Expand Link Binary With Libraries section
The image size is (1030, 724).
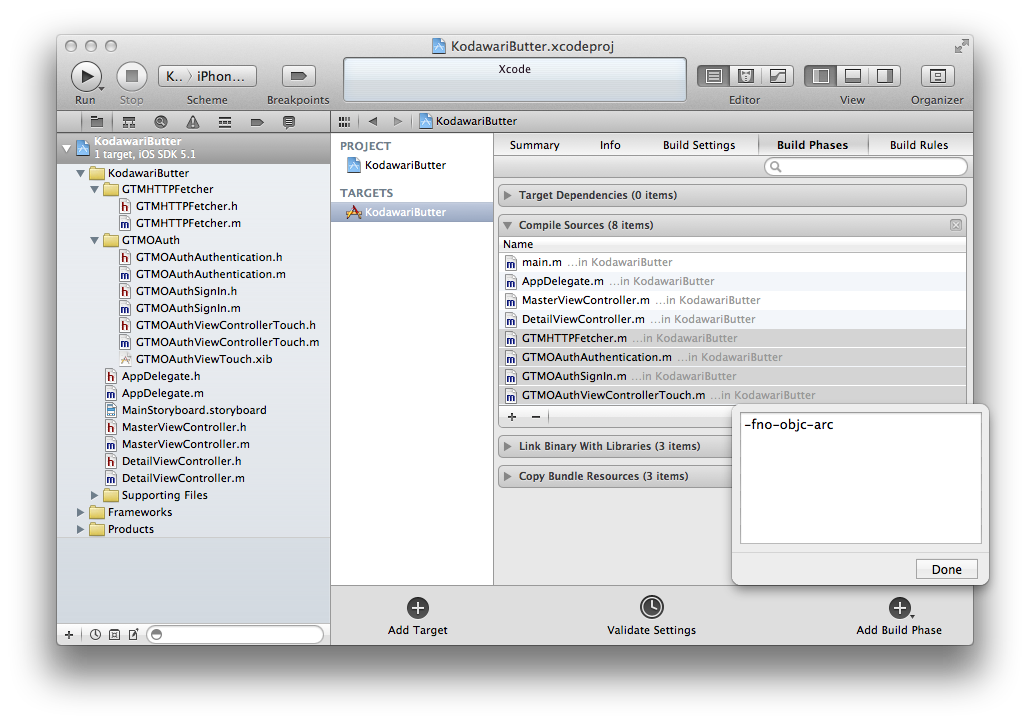pyautogui.click(x=508, y=447)
